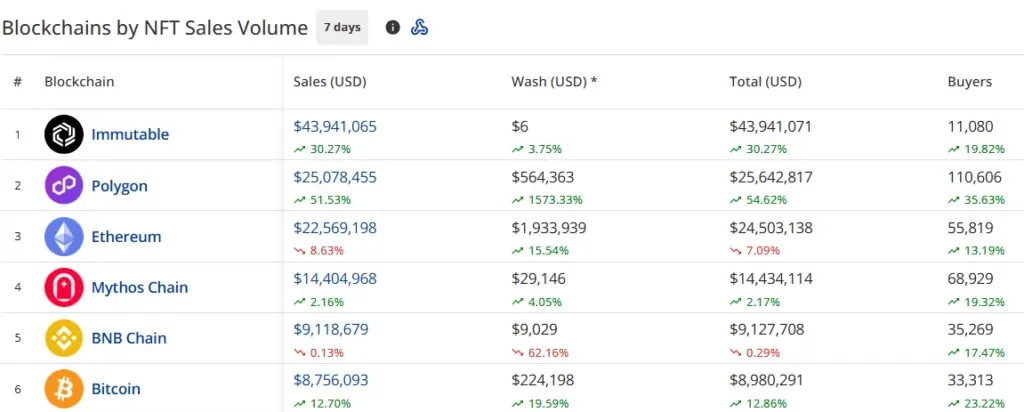1024x412 pixels.
Task: Sort table by Buyers column header
Action: 970,82
